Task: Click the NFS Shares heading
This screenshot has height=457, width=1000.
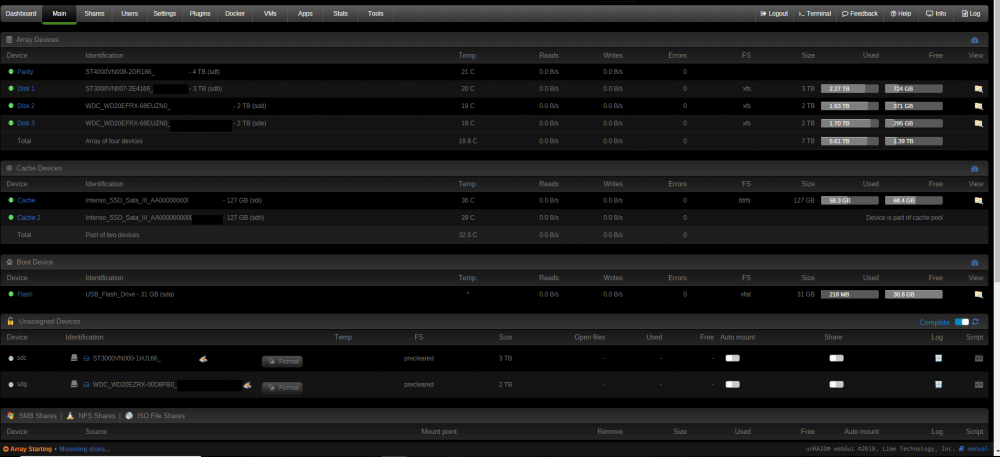Action: pyautogui.click(x=96, y=416)
